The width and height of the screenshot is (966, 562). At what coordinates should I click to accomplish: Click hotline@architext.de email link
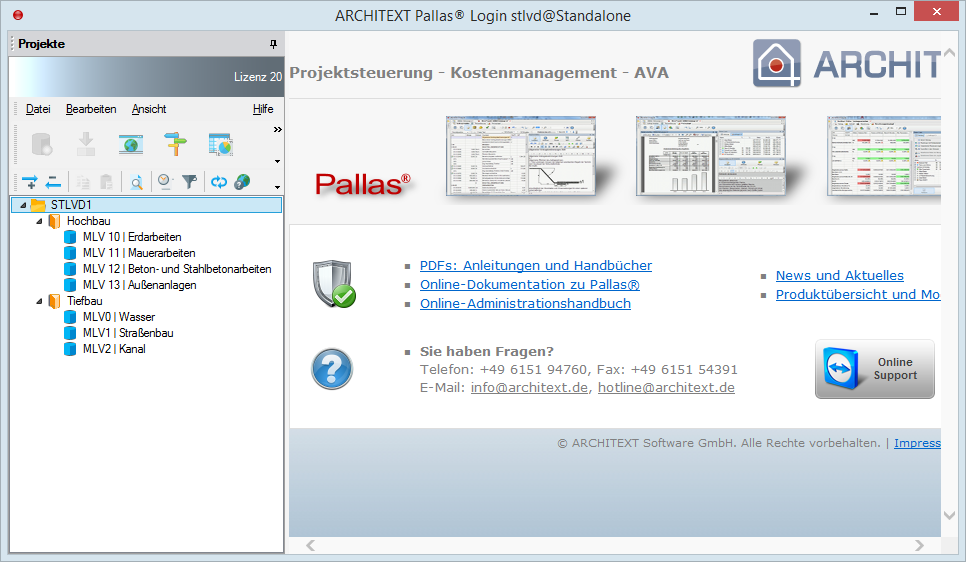click(667, 388)
